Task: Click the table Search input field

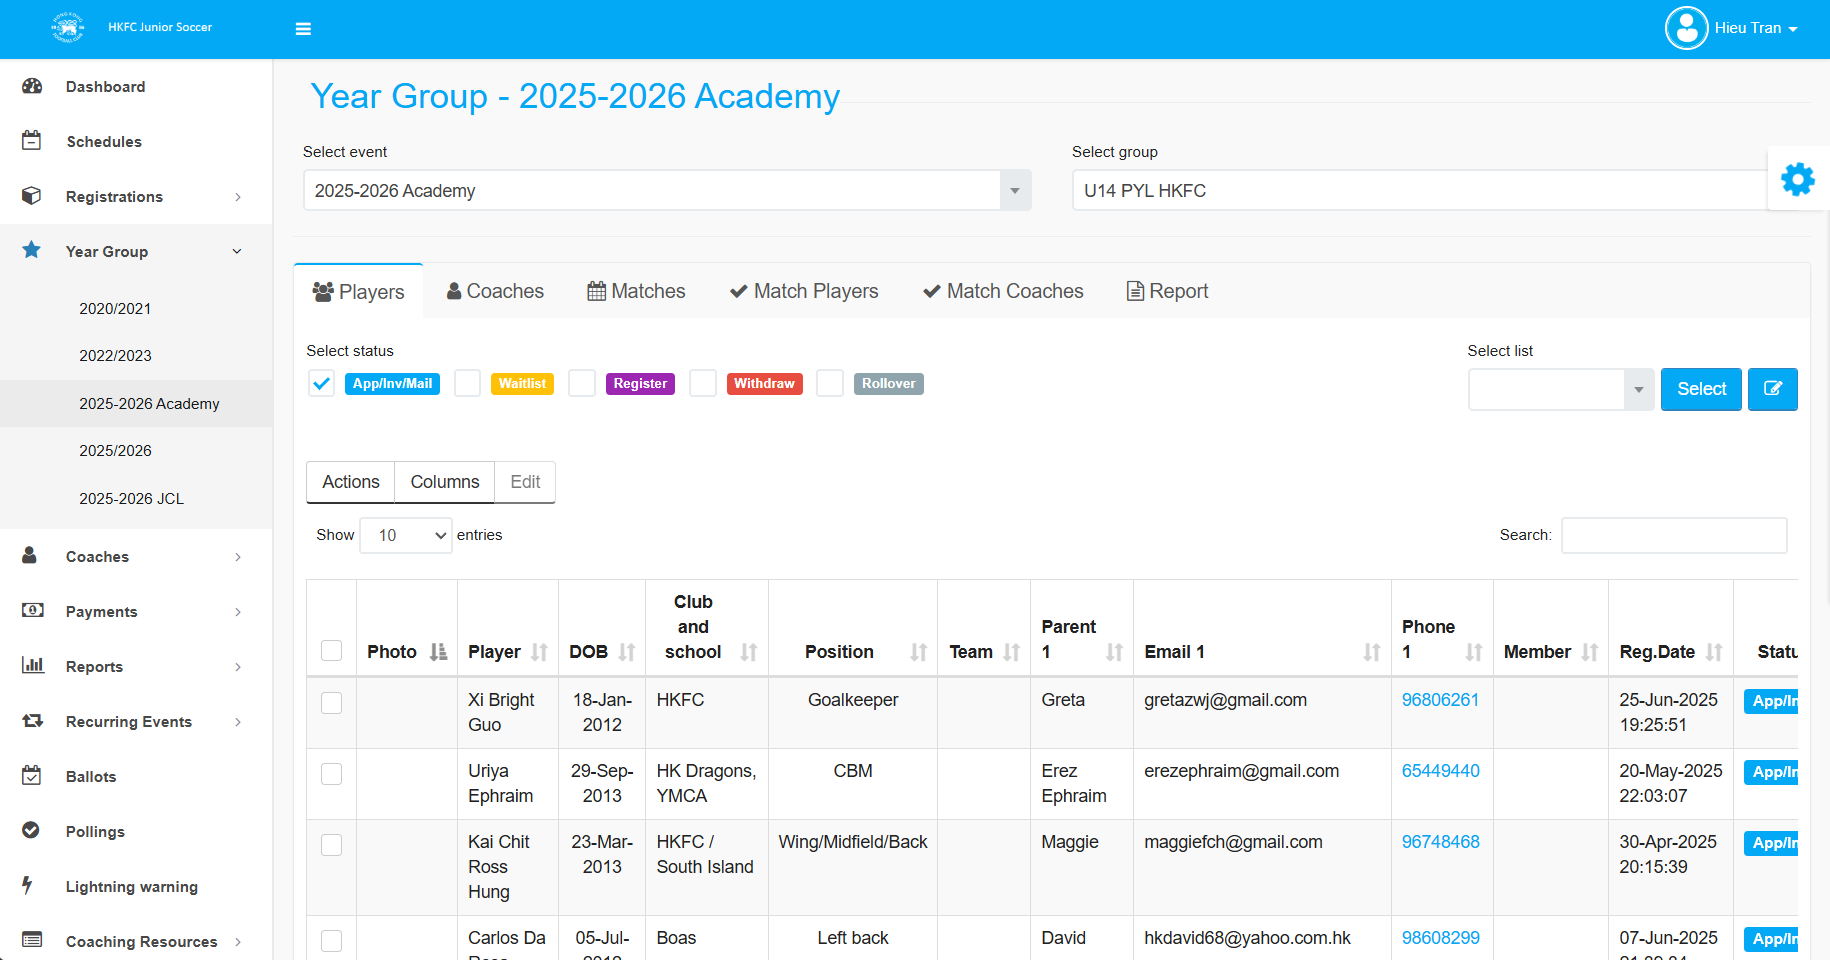Action: click(1673, 535)
